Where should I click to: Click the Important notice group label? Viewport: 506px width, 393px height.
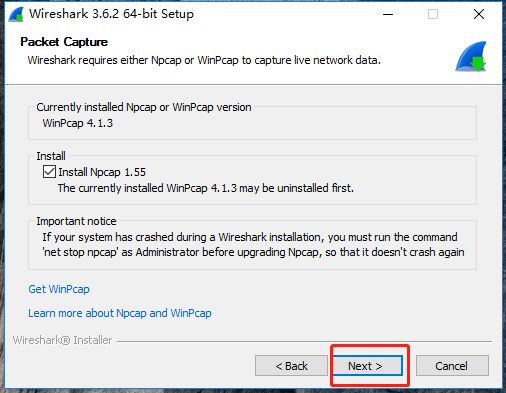point(76,221)
